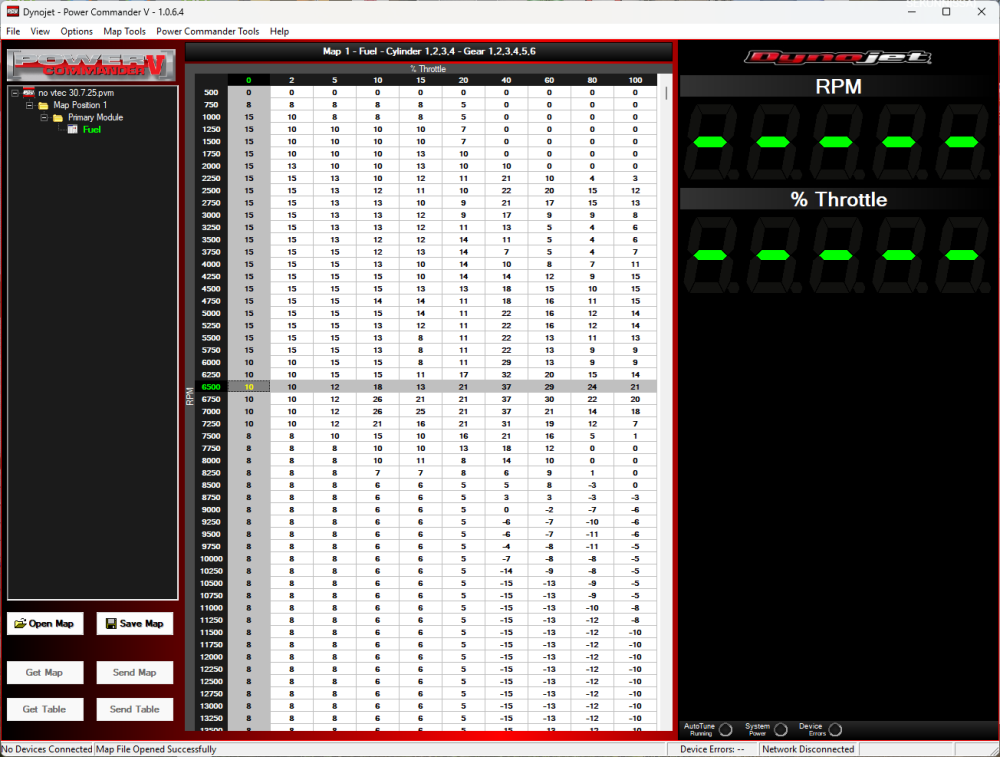Screen dimensions: 1000x757
Task: Open the Power Commander Tools menu
Action: 207,32
